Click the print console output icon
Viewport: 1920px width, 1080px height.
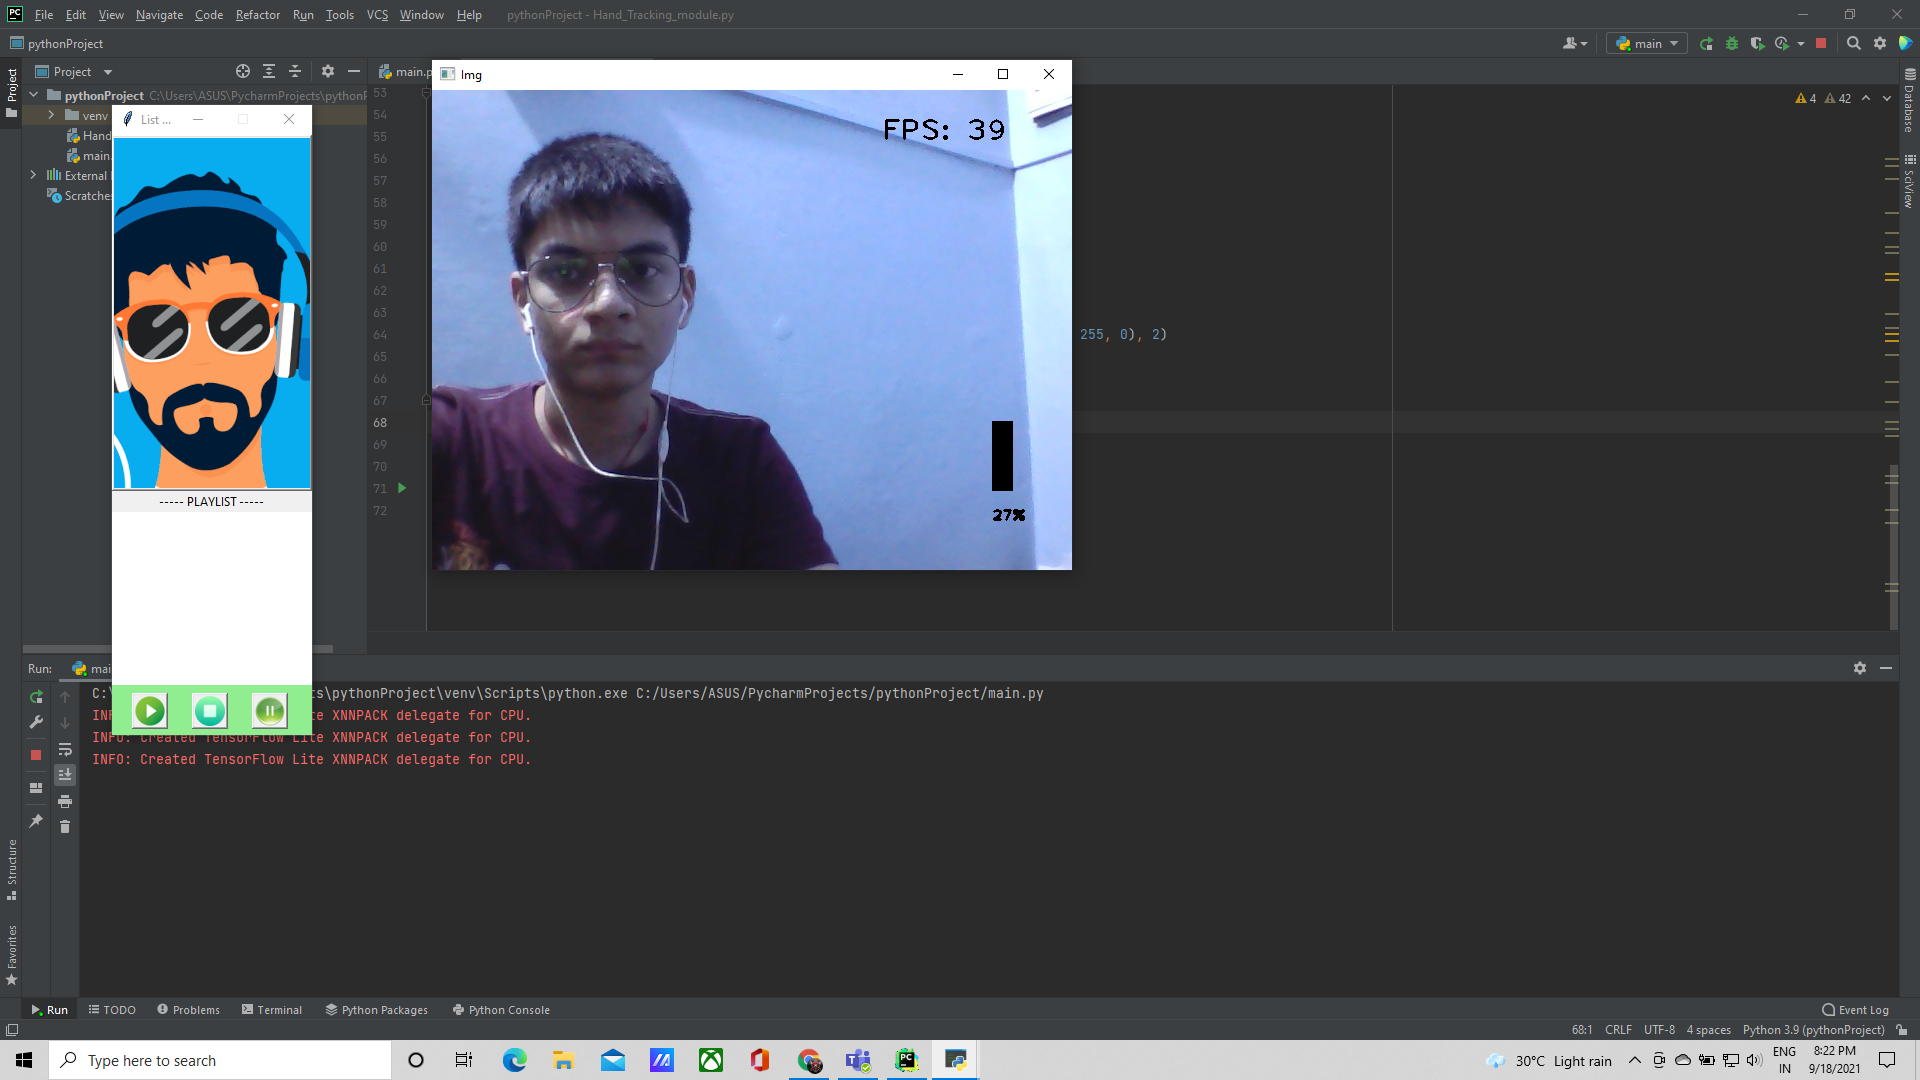[x=65, y=801]
